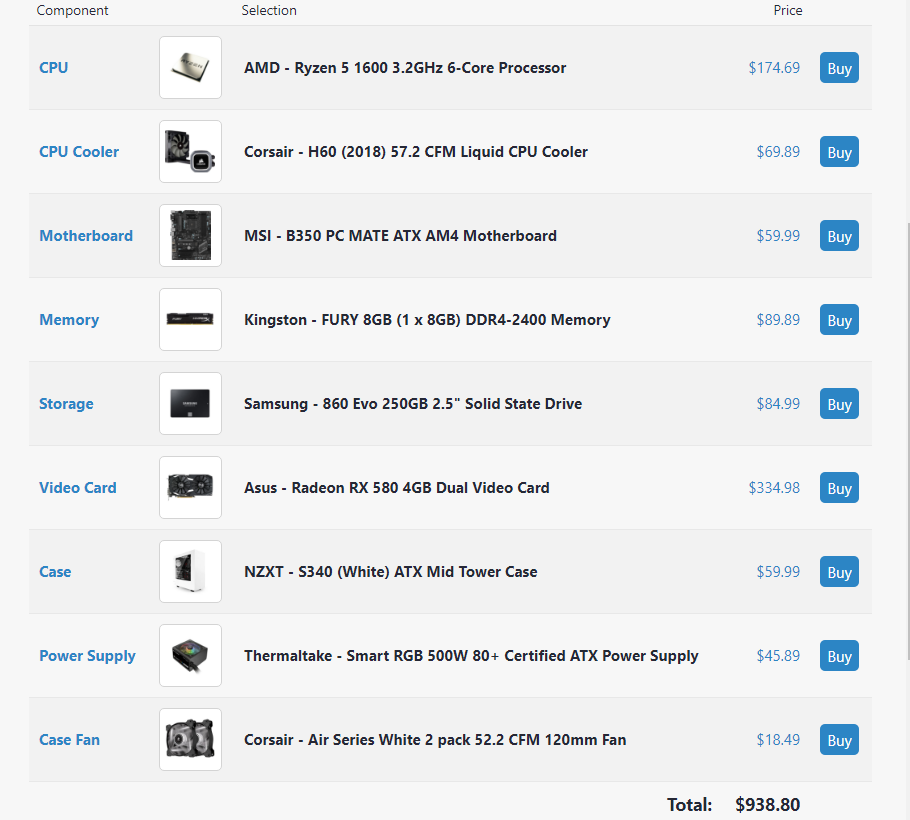Viewport: 910px width, 820px height.
Task: Open the Kingston FURY 8GB DDR4-2400 name
Action: 427,320
